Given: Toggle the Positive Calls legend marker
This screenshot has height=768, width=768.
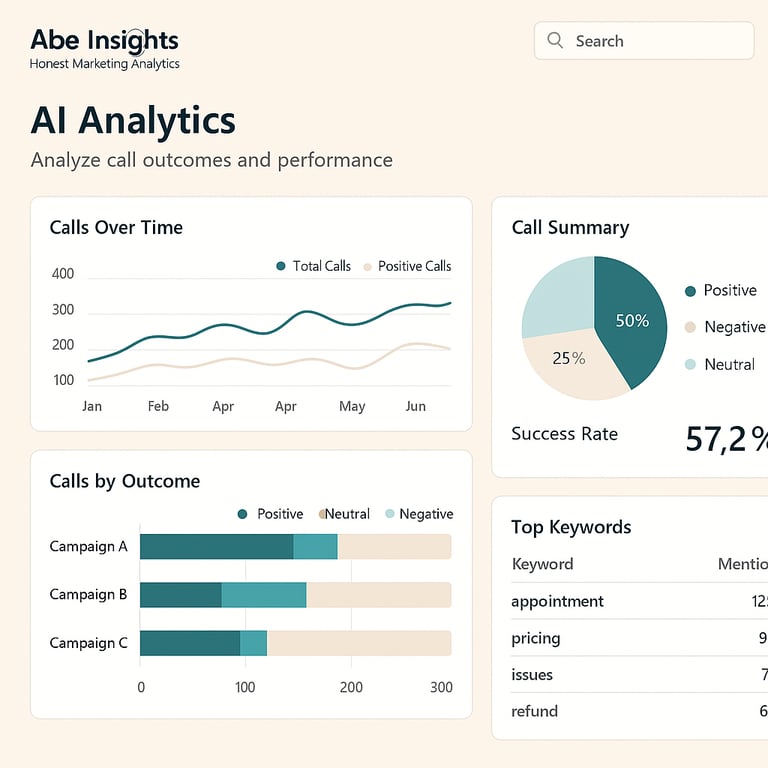Looking at the screenshot, I should (367, 266).
